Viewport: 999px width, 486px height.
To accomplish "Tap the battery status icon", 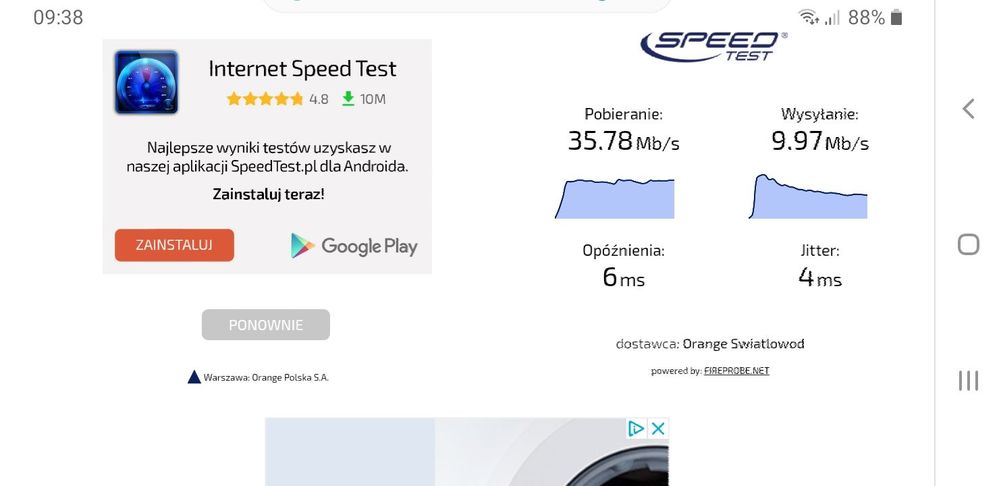I will (x=896, y=17).
